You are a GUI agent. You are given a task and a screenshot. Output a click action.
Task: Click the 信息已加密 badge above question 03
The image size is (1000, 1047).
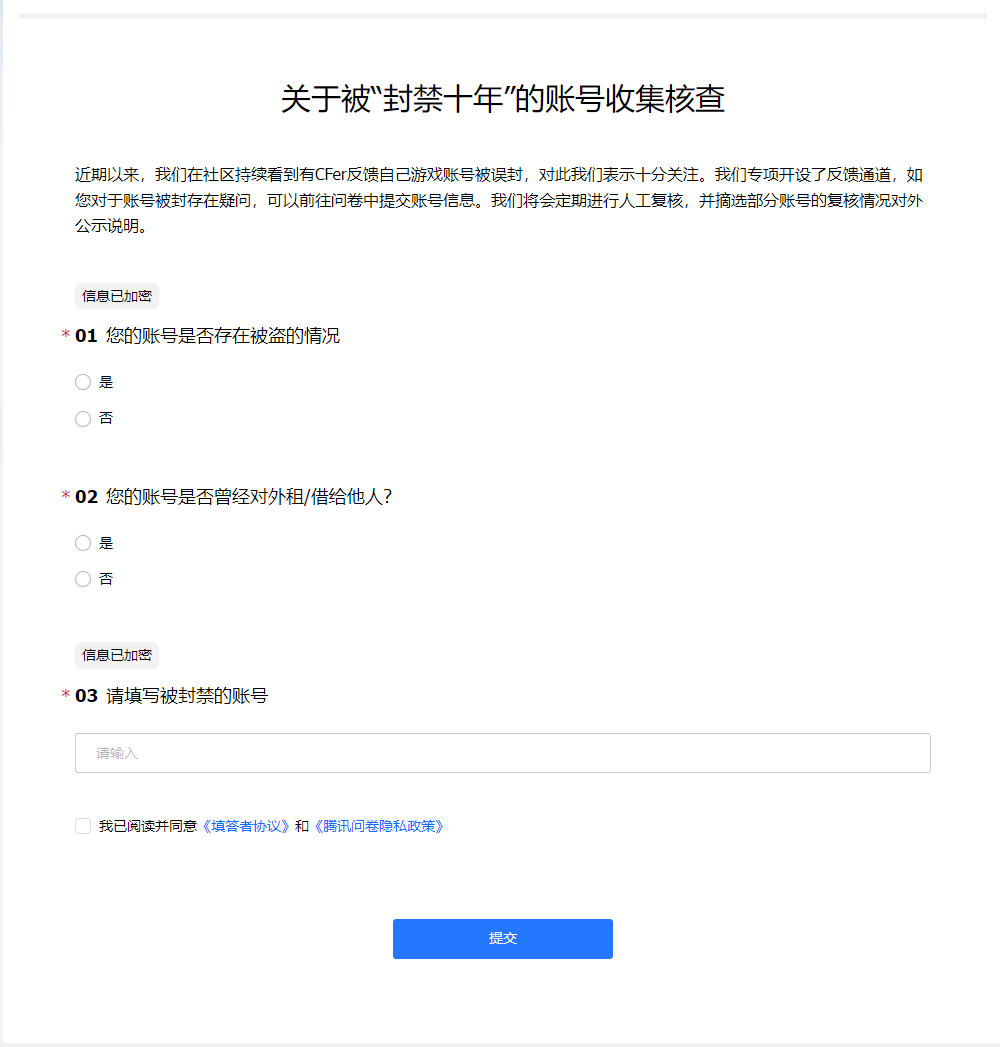tap(117, 655)
